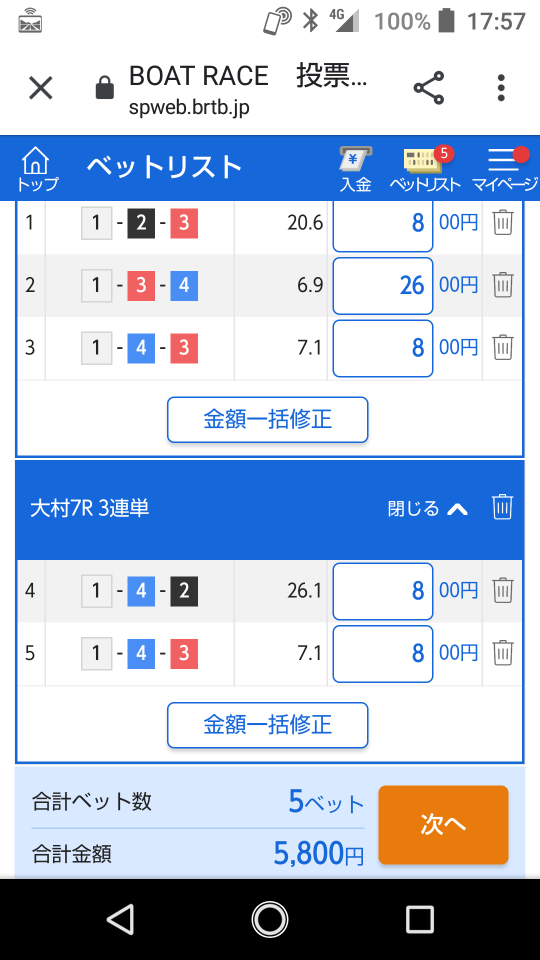
Task: Click the lower 金額一括修正 button
Action: coord(268,726)
